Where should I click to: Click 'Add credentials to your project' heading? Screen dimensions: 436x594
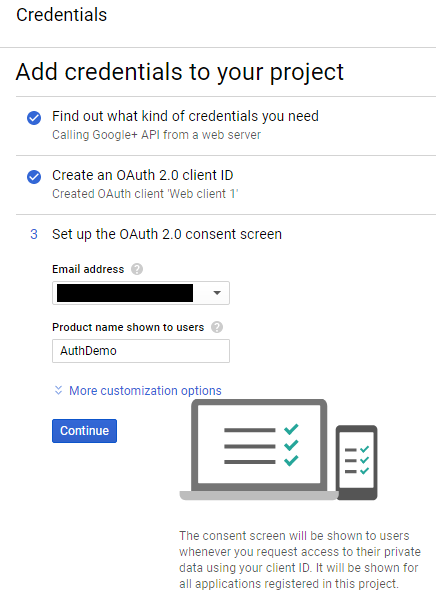tap(180, 72)
